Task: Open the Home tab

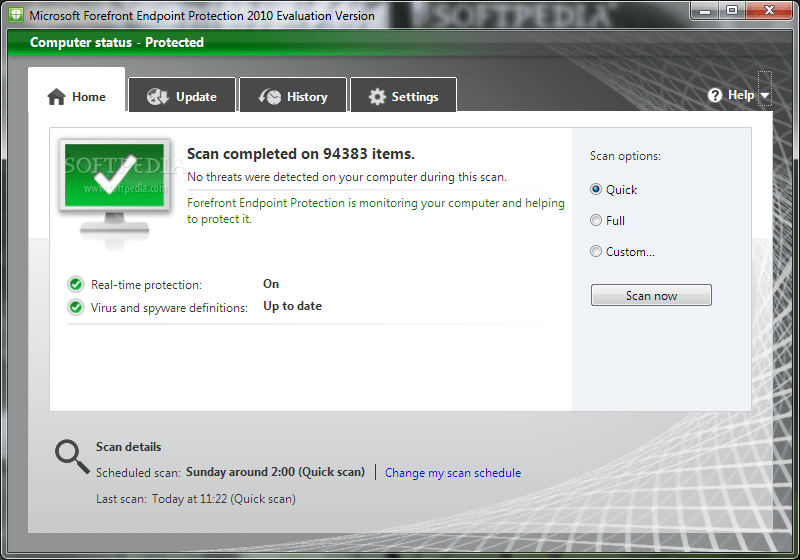Action: [x=77, y=90]
